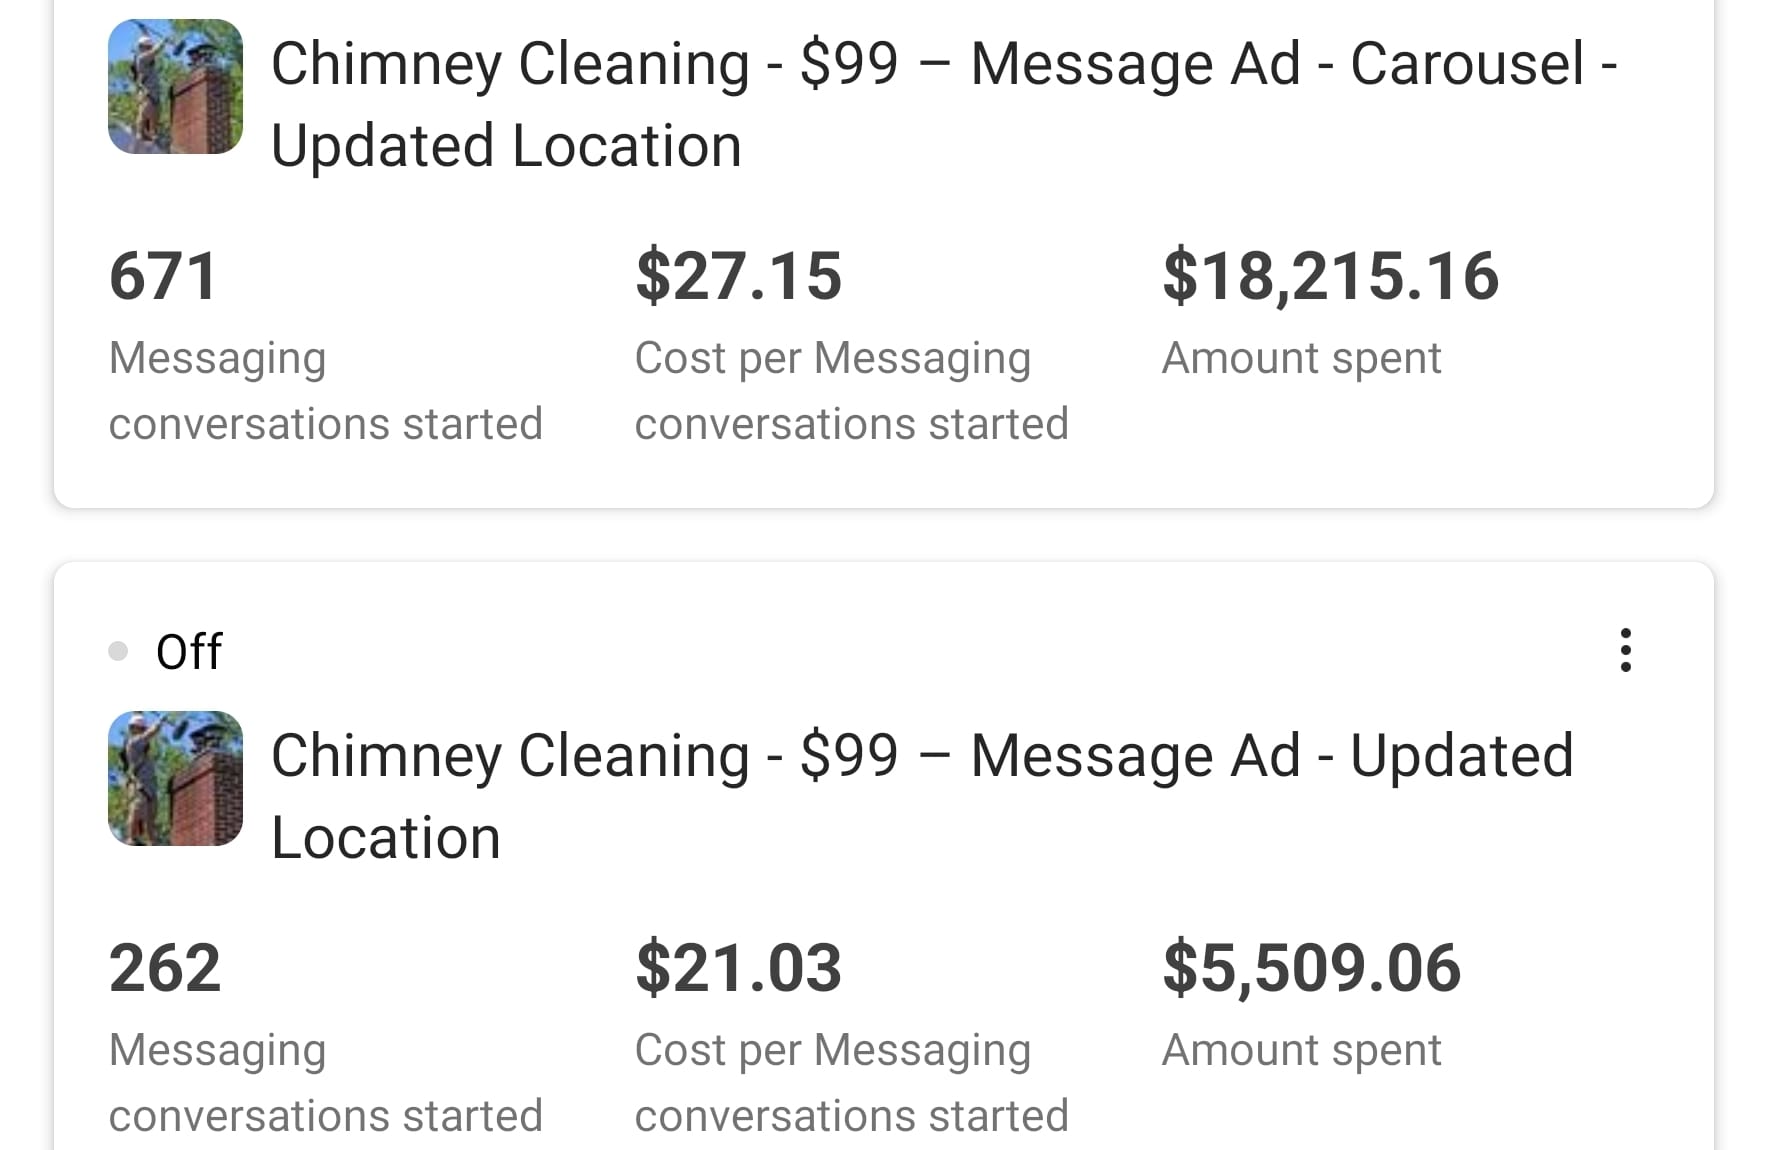Open the non-carousel Message Ad - Updated Location title
Screen dimensions: 1767x1150
(x=921, y=796)
